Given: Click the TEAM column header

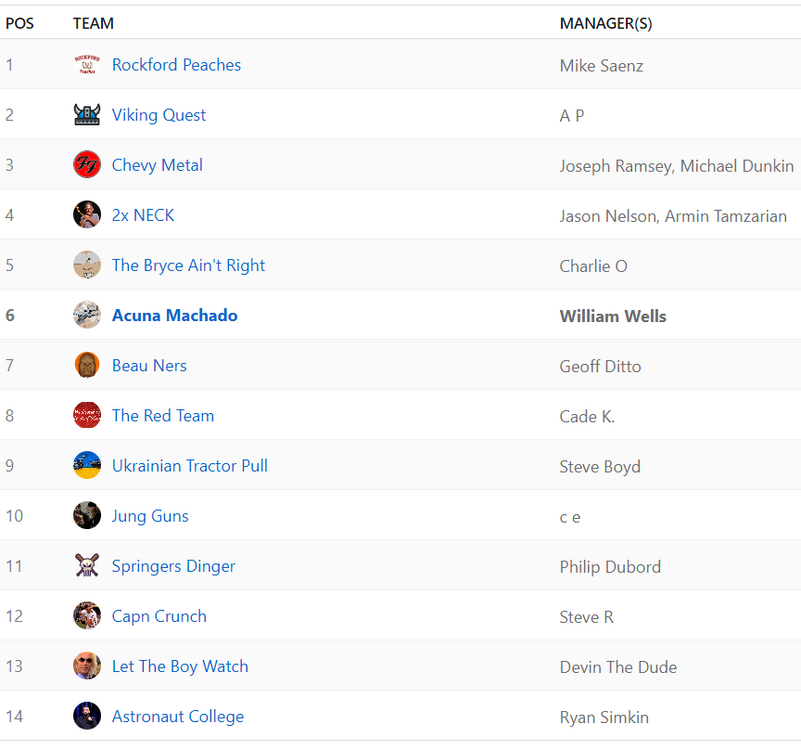Looking at the screenshot, I should point(94,23).
